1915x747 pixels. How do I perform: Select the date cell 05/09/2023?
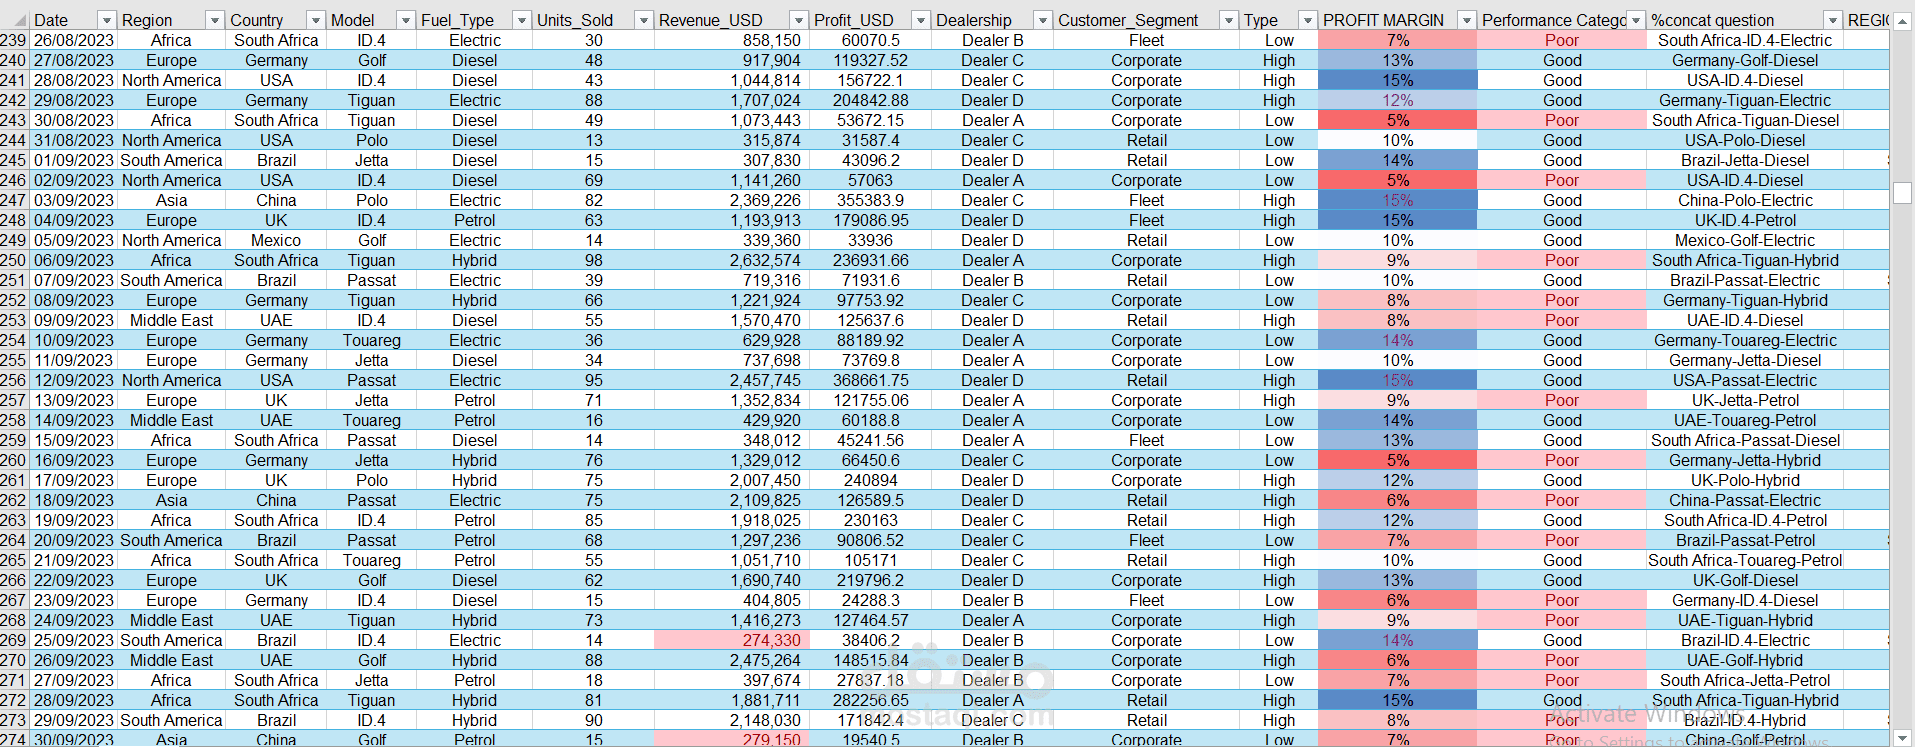coord(73,240)
